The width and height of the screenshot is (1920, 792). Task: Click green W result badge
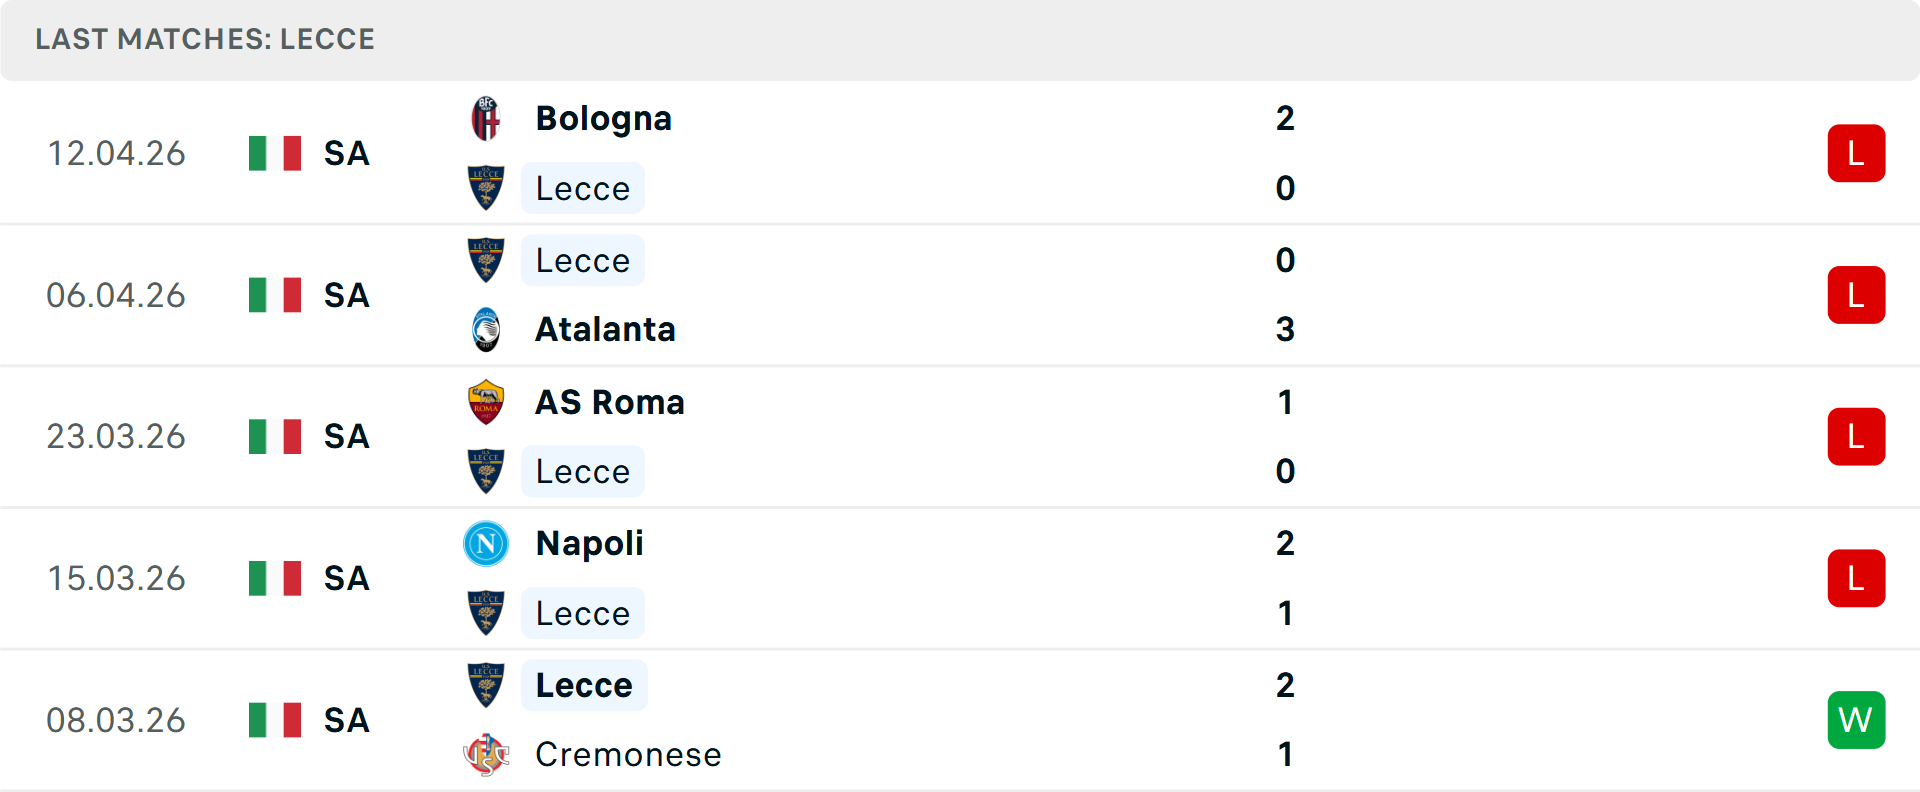click(x=1856, y=720)
